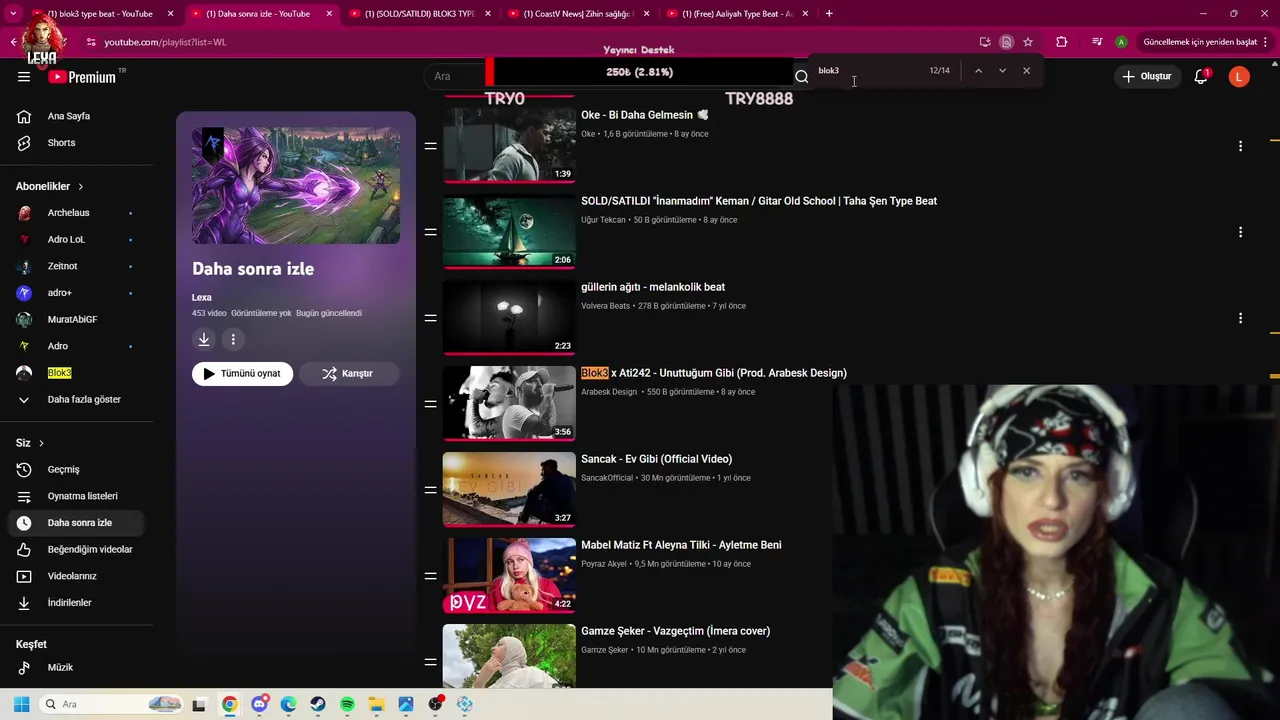Go to previous find result
This screenshot has width=1280, height=720.
[x=978, y=71]
